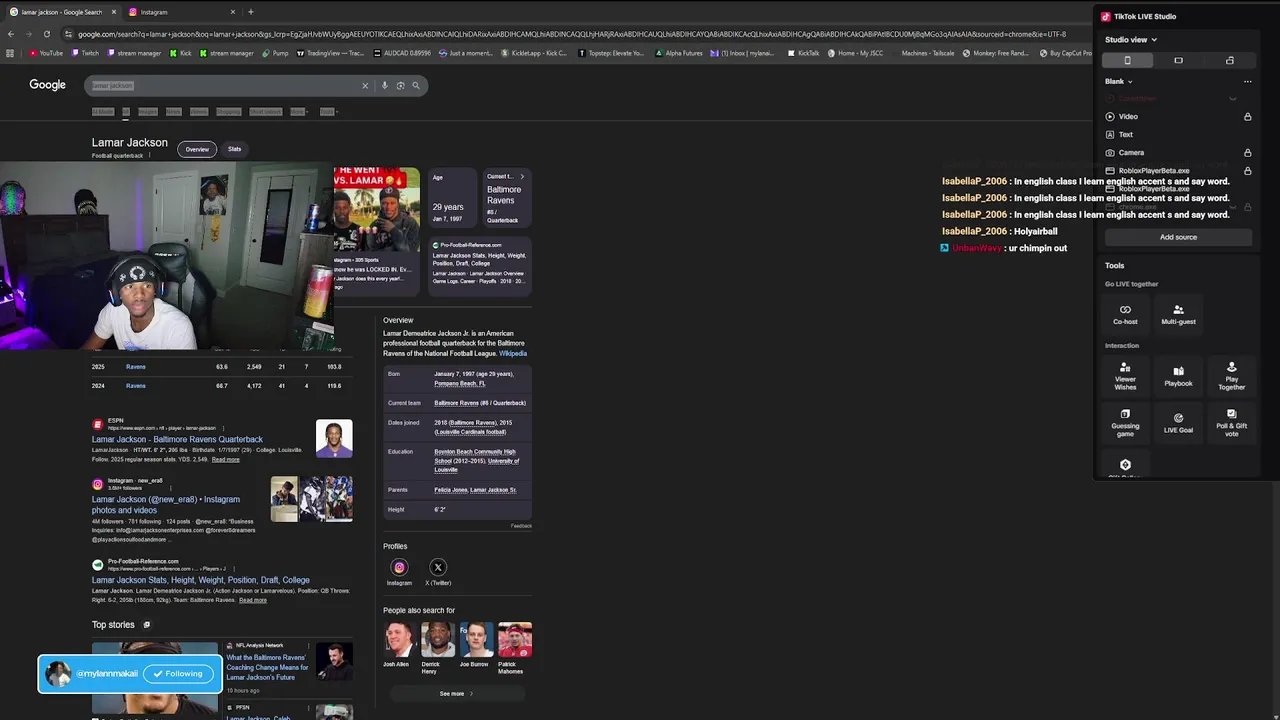
Task: Open the Alpha Futures bookmark
Action: click(x=679, y=53)
